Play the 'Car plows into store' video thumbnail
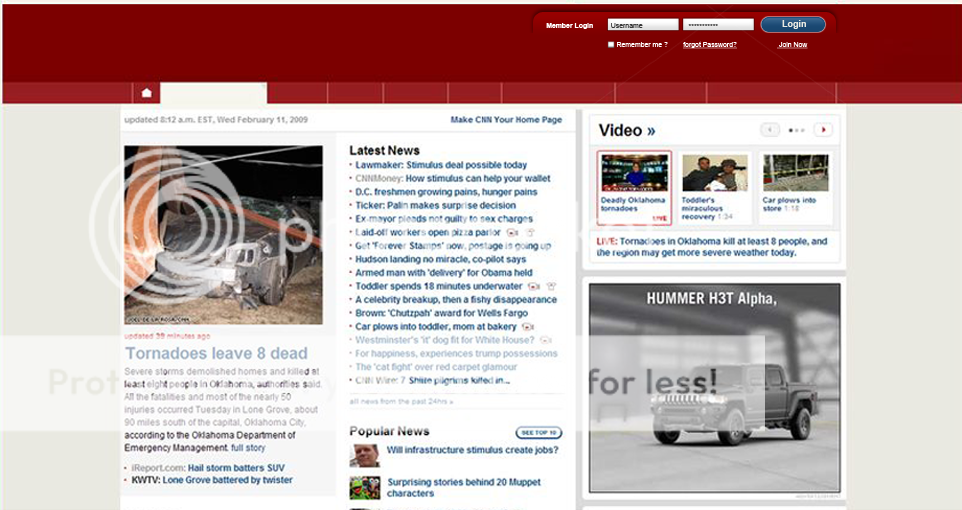Image resolution: width=962 pixels, height=510 pixels. click(x=796, y=173)
